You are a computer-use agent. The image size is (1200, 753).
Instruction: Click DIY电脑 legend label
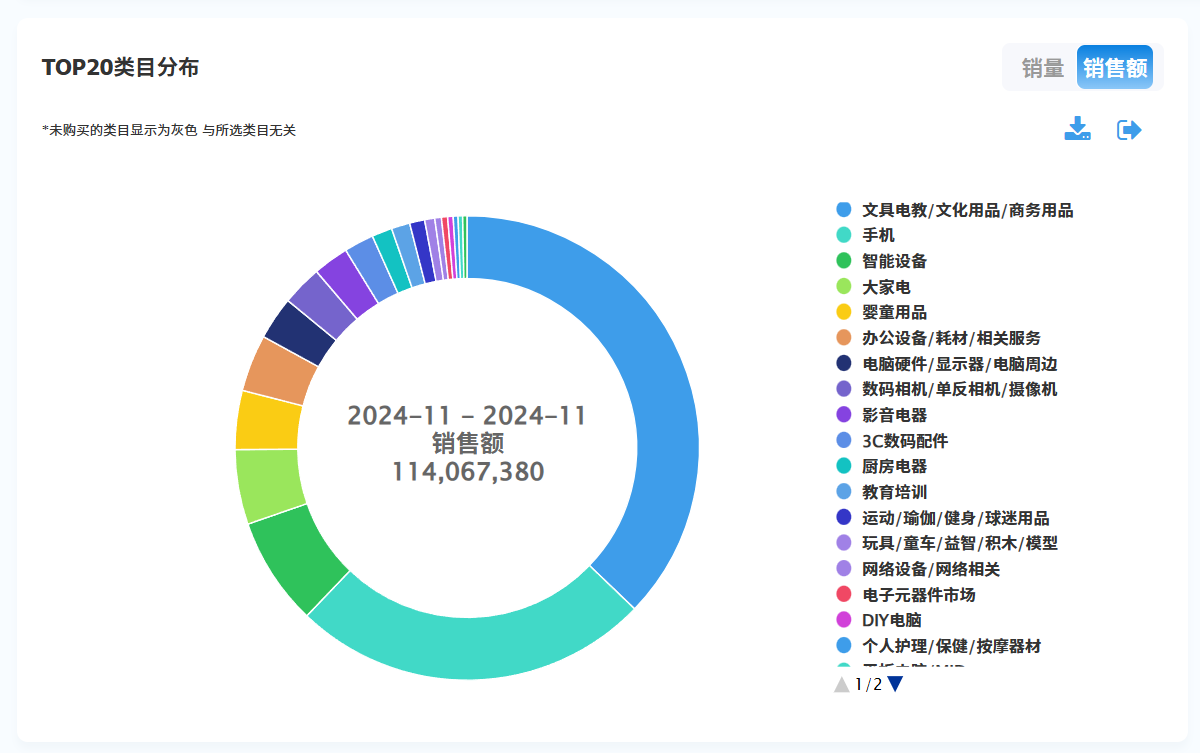tap(892, 620)
